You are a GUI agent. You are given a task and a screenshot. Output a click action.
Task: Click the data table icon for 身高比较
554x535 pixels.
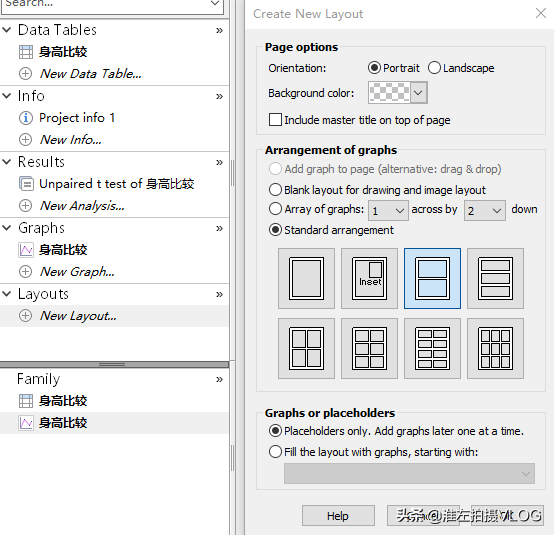tap(26, 52)
